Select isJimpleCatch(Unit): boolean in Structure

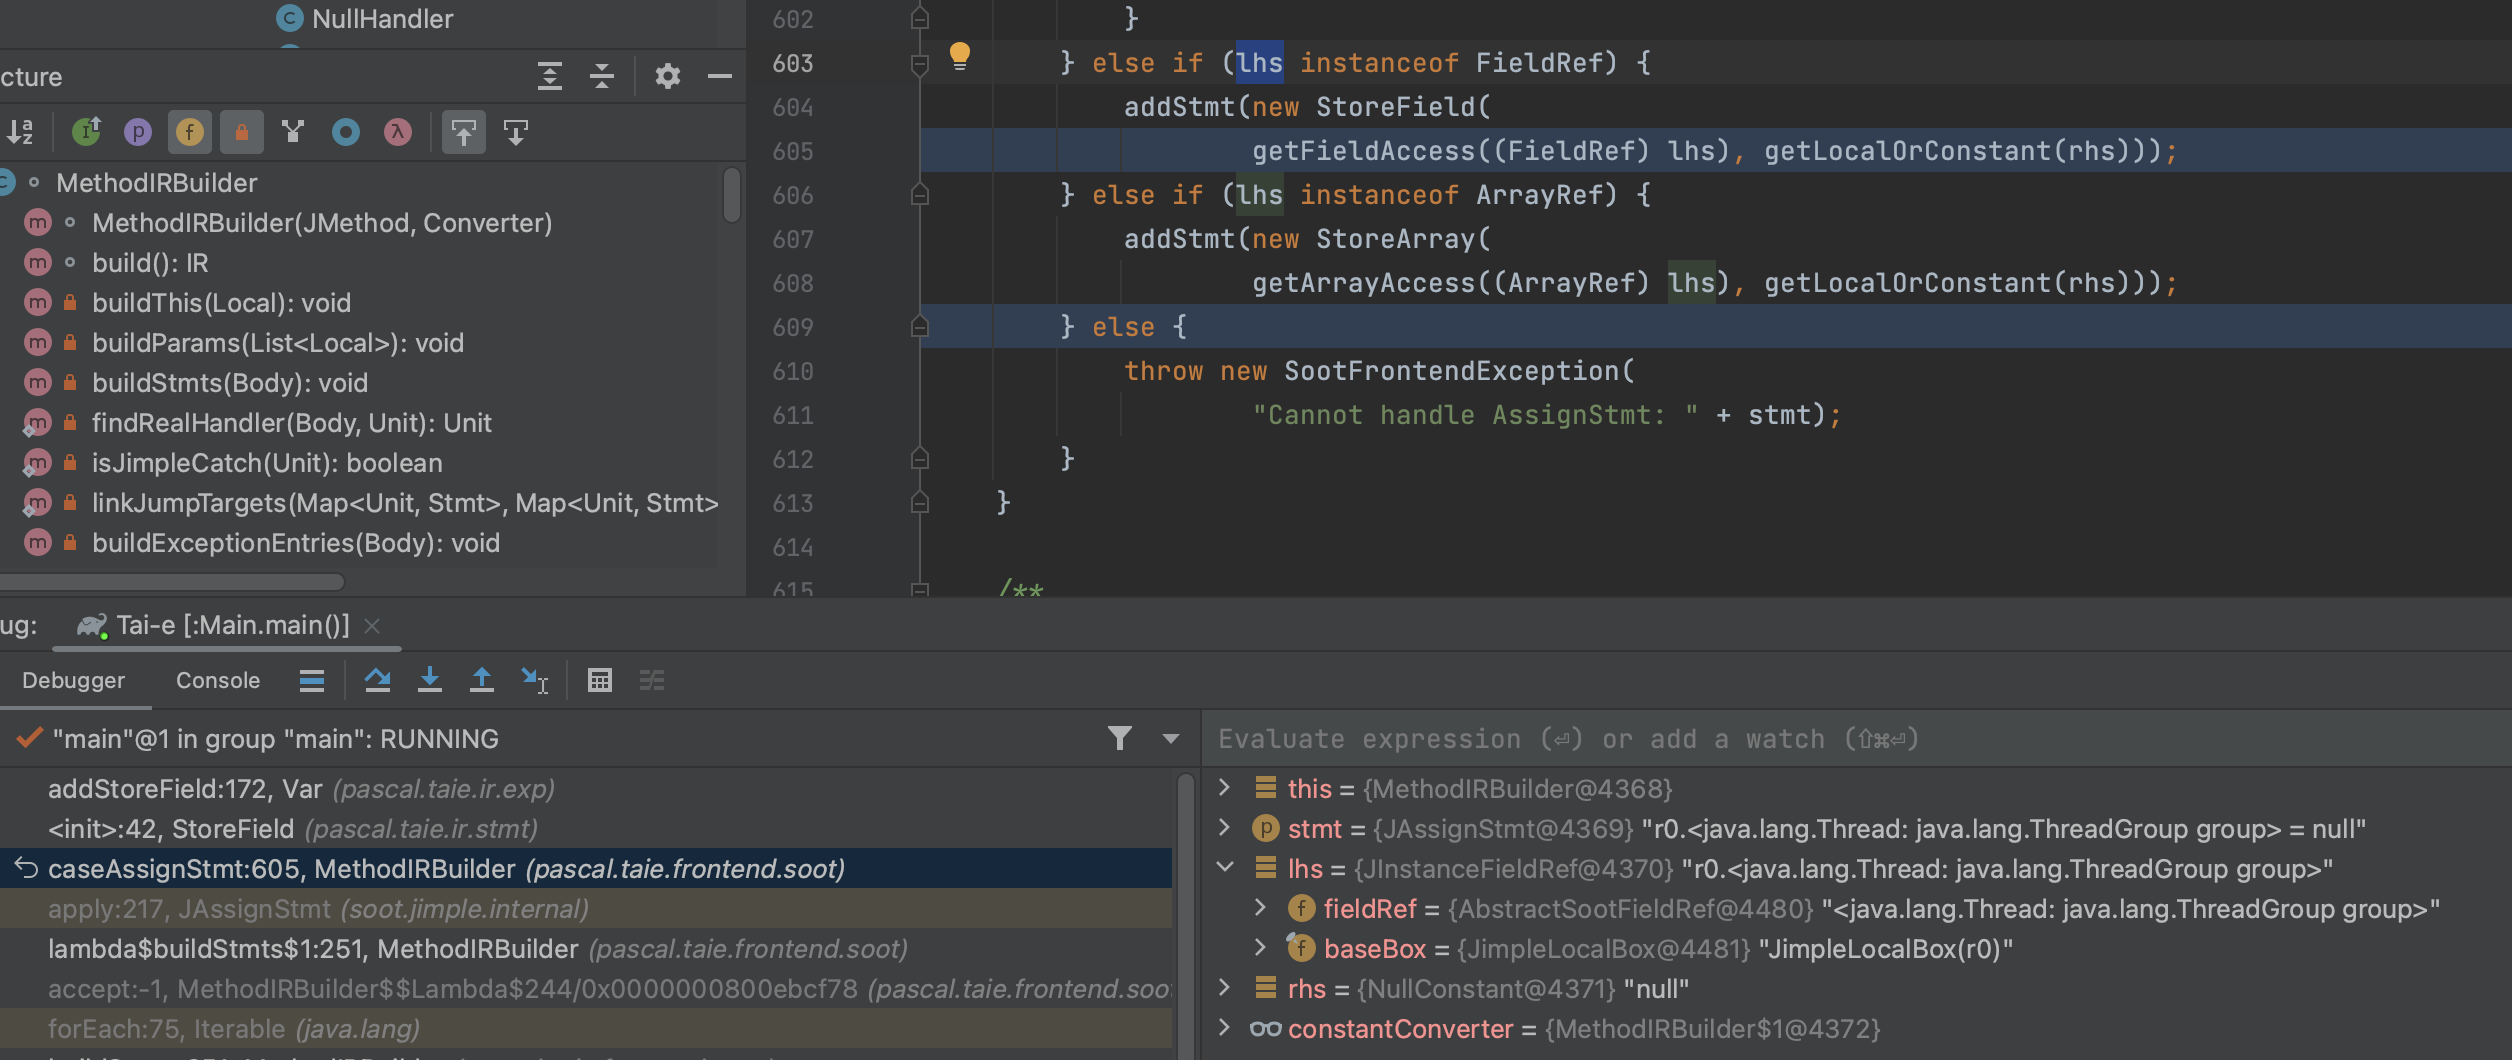(267, 463)
